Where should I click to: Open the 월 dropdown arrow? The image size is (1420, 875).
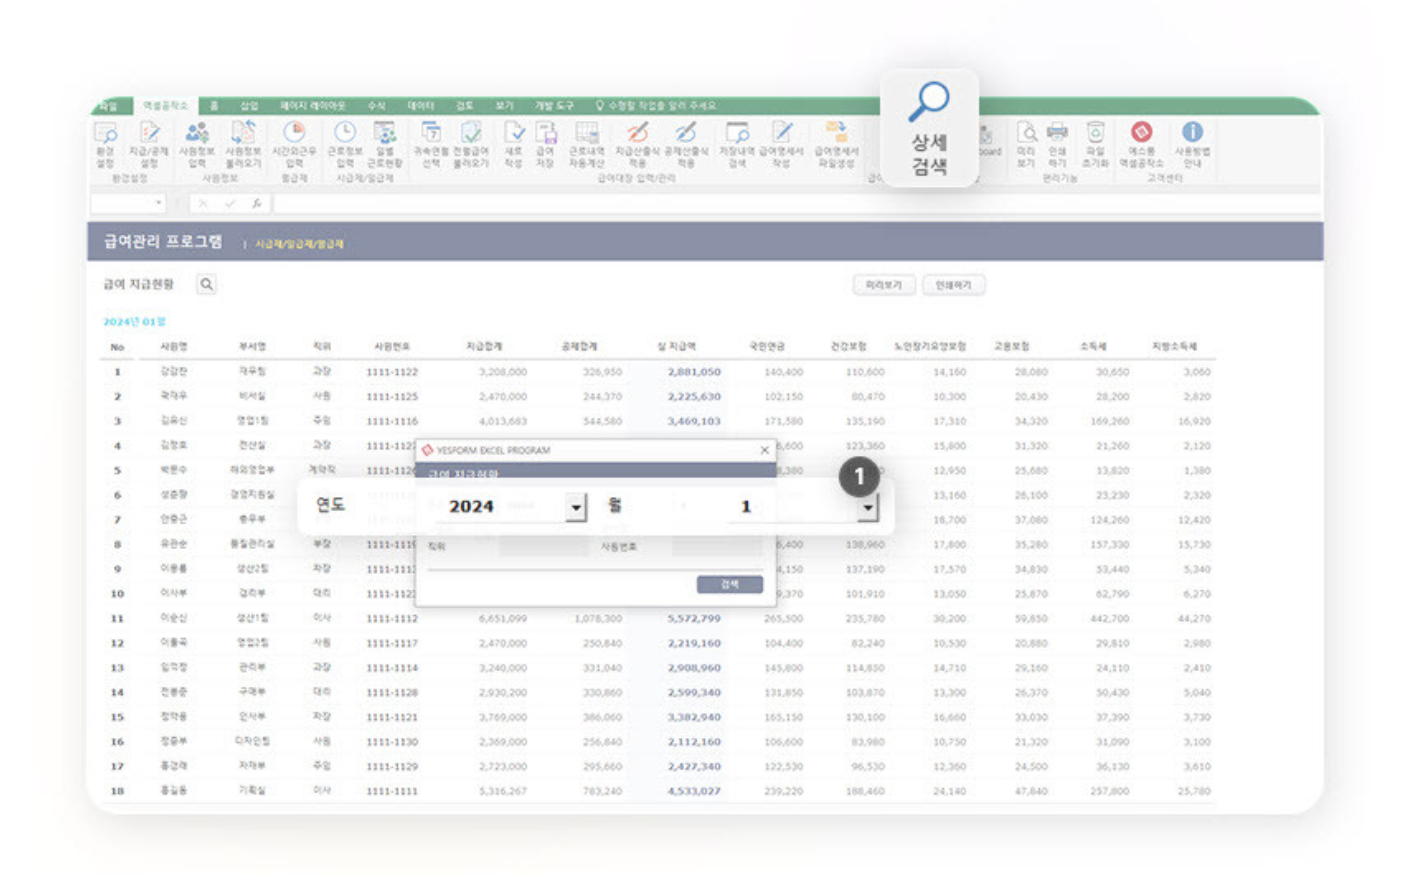click(867, 507)
